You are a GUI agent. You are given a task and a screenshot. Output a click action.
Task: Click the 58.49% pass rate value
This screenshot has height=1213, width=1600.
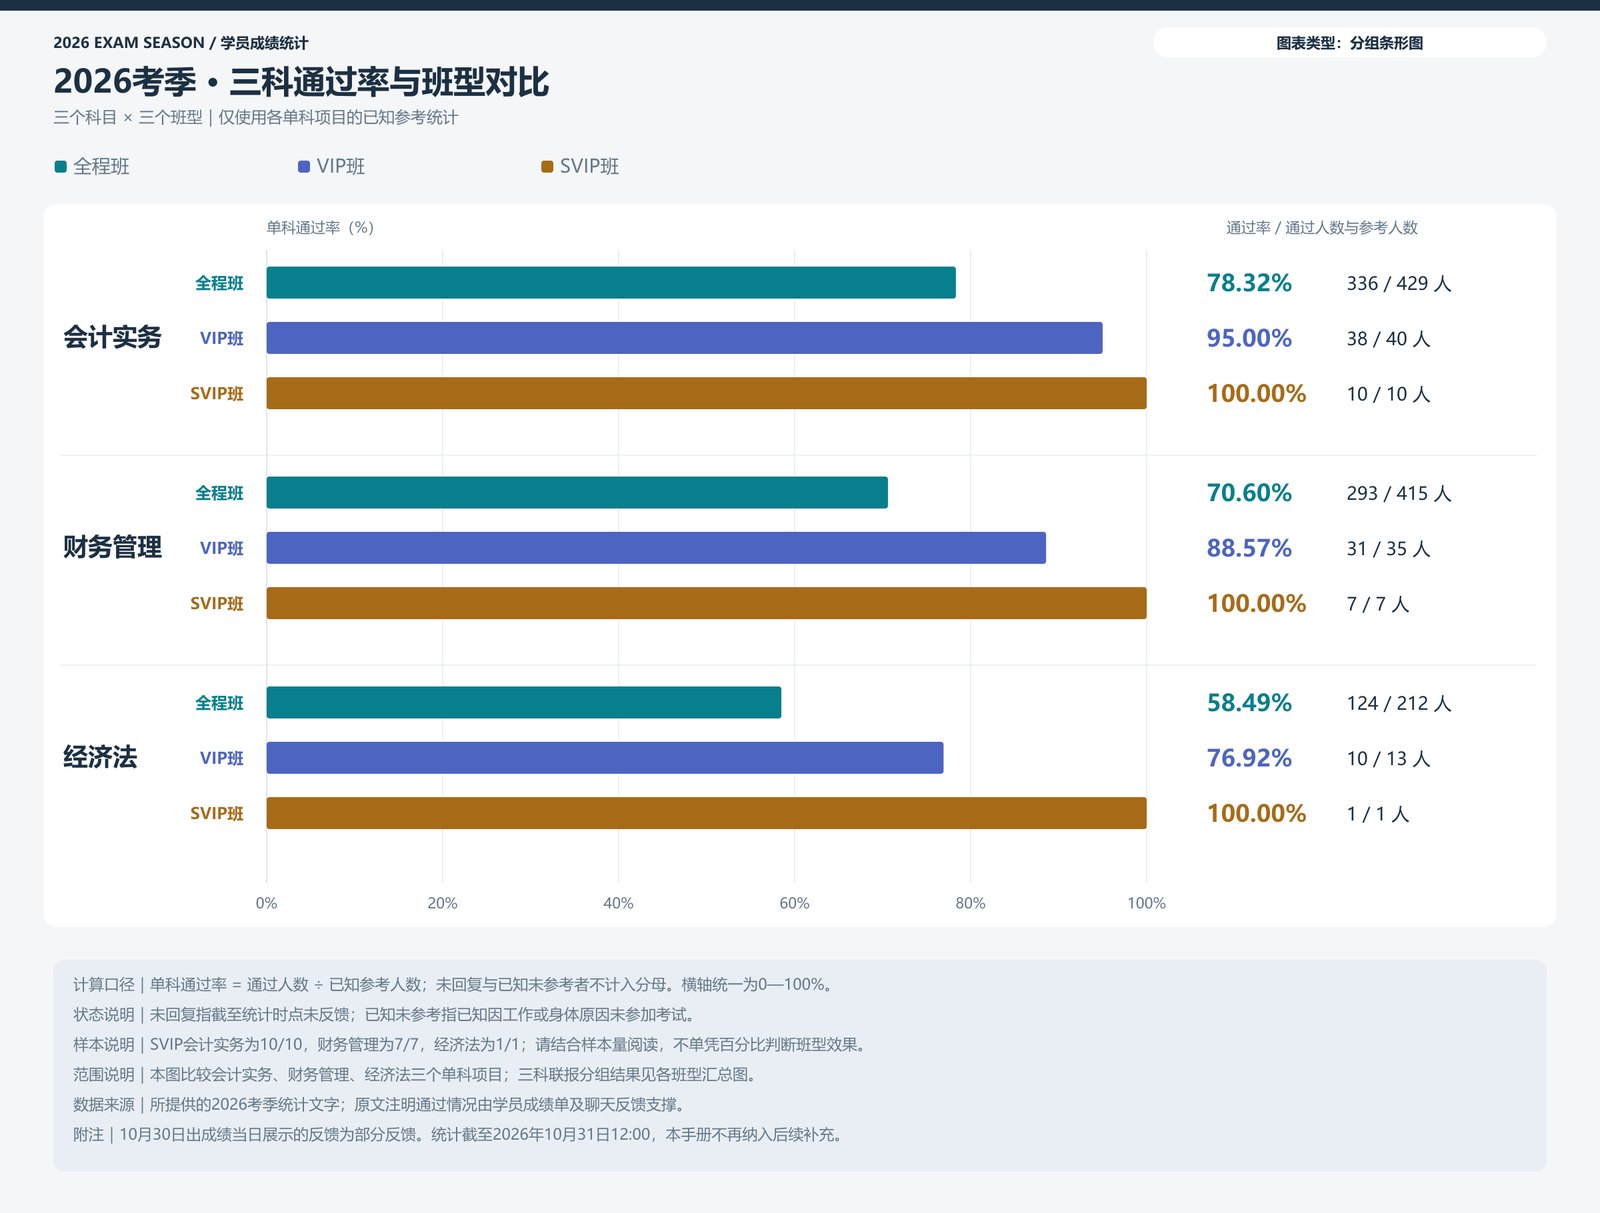pyautogui.click(x=1249, y=703)
